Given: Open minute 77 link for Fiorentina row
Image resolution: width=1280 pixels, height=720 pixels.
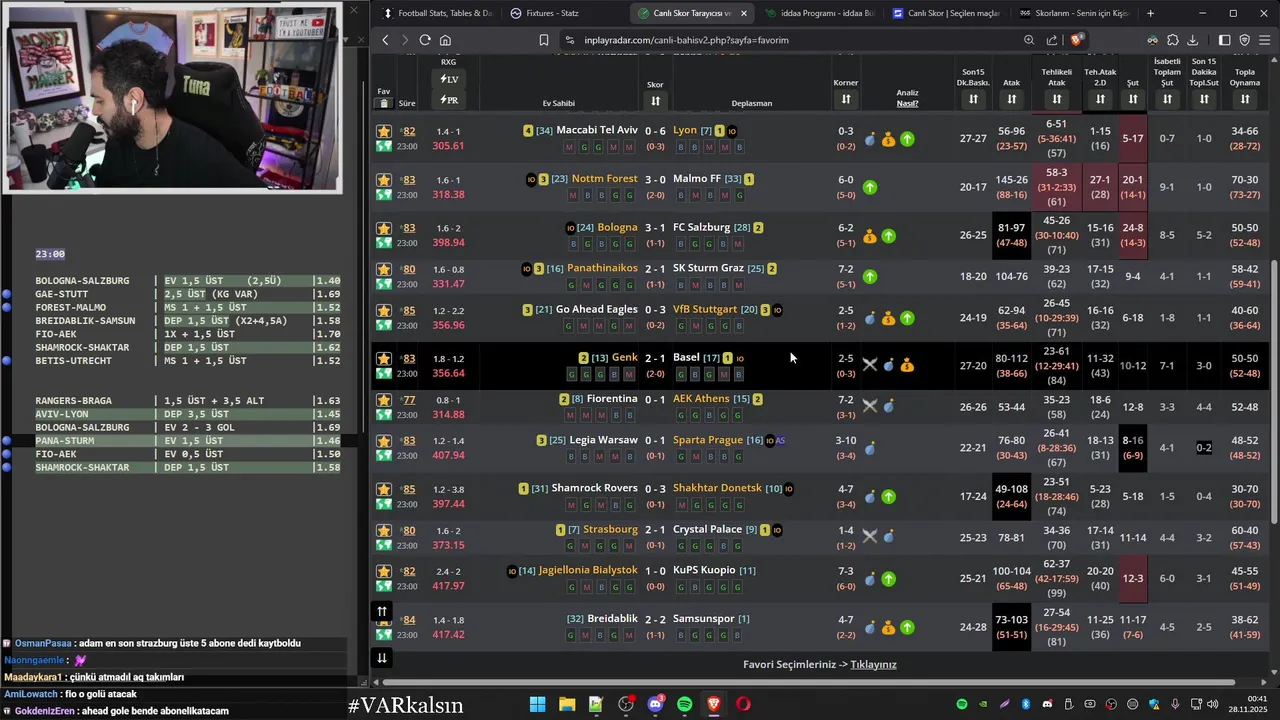Looking at the screenshot, I should pos(409,400).
